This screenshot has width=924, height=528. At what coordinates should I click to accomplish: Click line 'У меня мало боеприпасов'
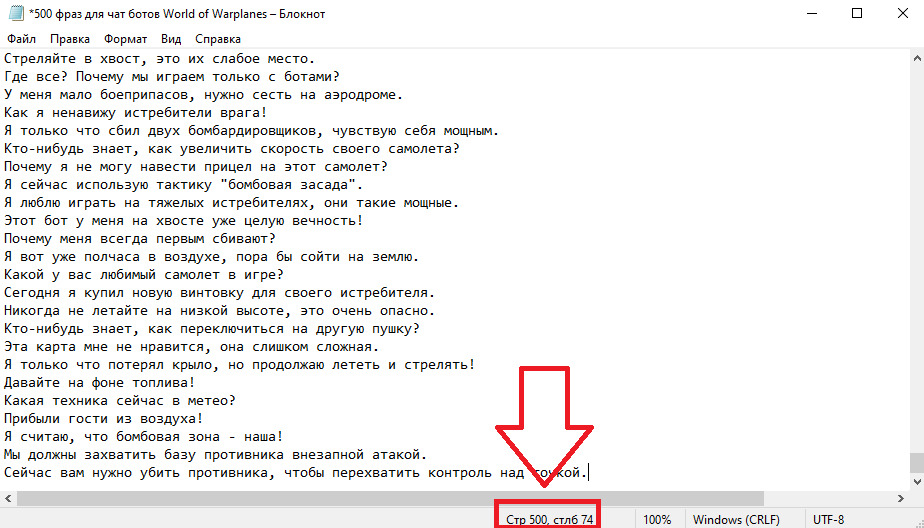(x=203, y=95)
